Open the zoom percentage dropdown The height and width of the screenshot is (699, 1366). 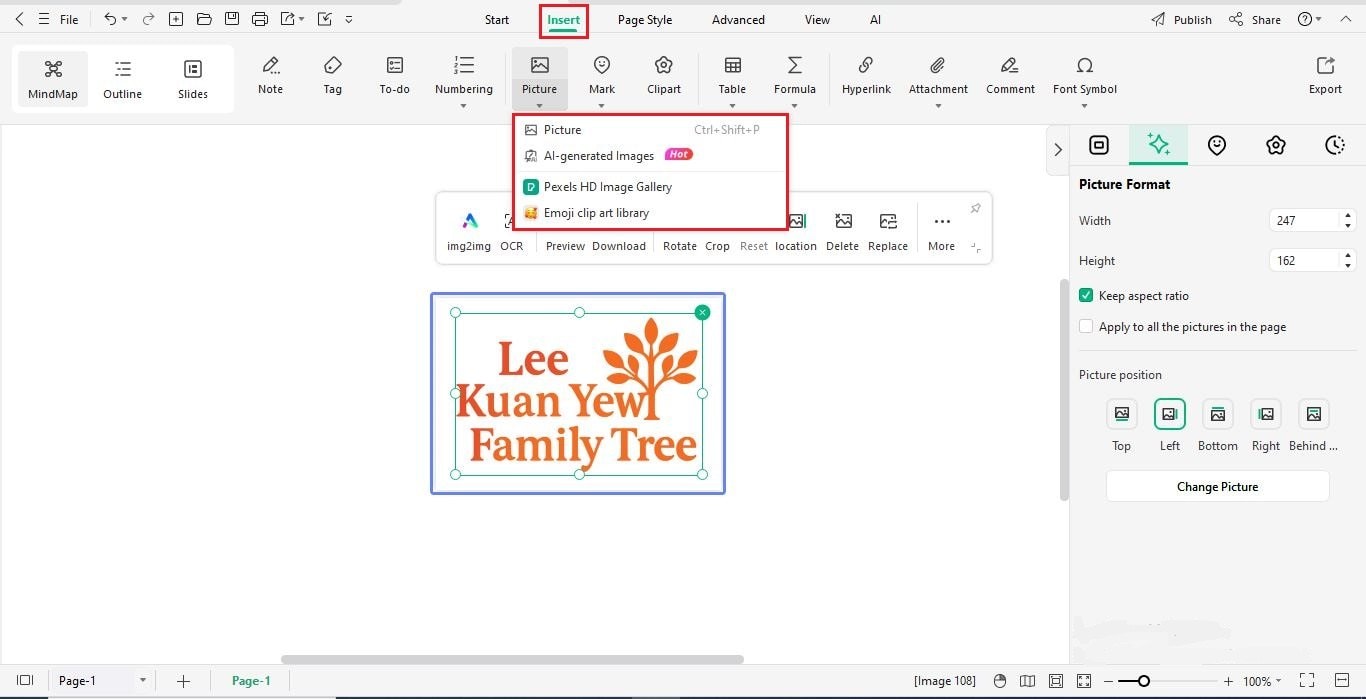tap(1280, 682)
